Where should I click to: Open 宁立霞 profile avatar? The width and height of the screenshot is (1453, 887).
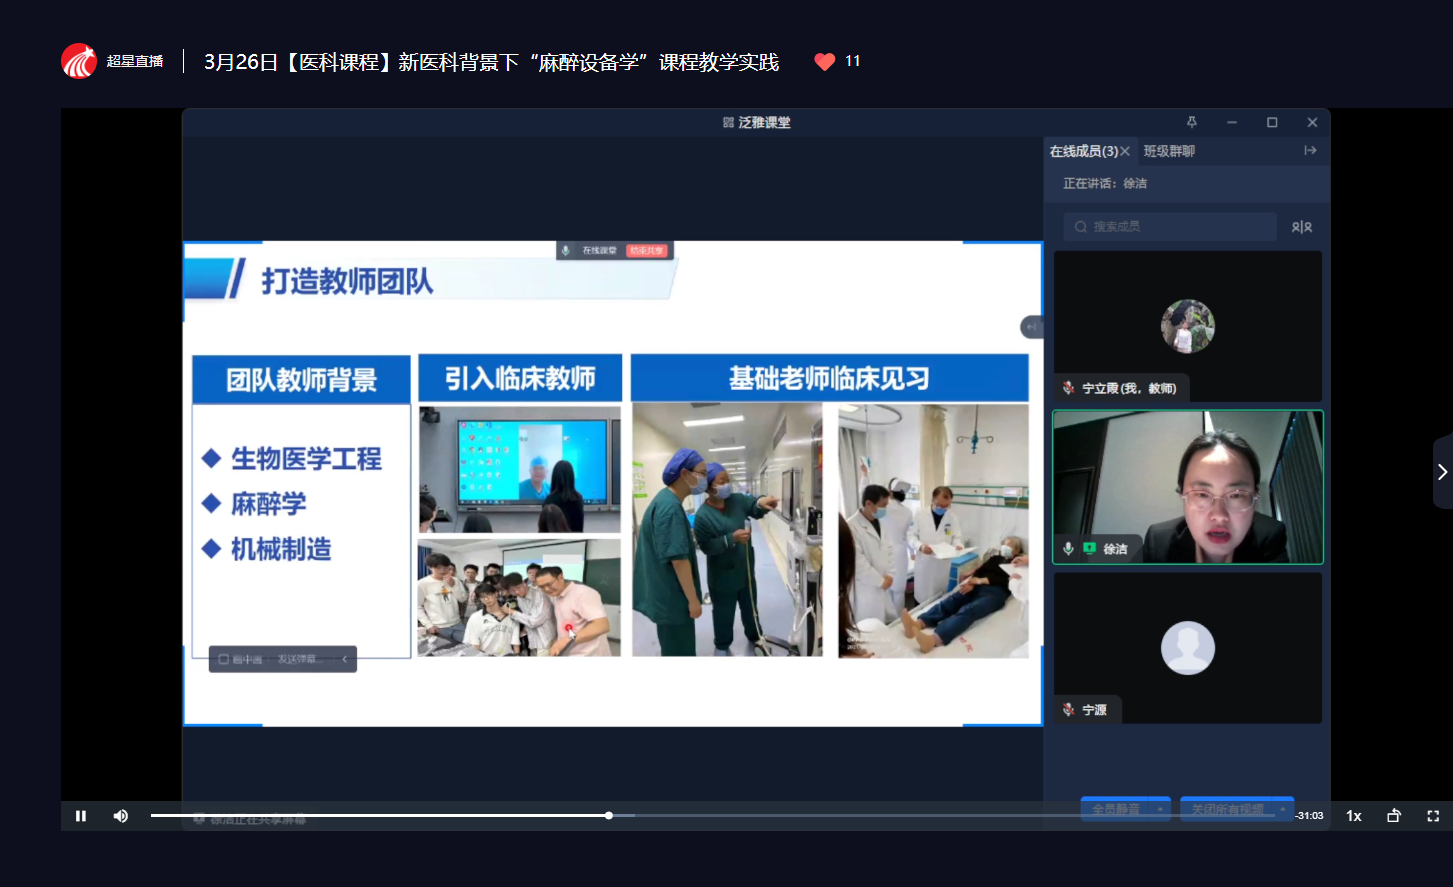[1187, 326]
